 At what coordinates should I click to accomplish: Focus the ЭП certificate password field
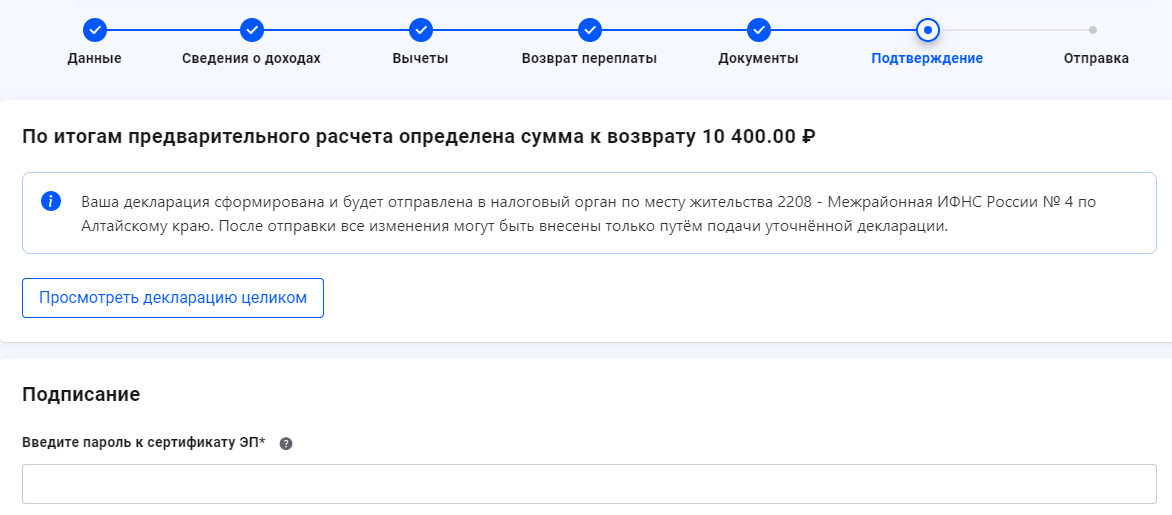coord(589,484)
